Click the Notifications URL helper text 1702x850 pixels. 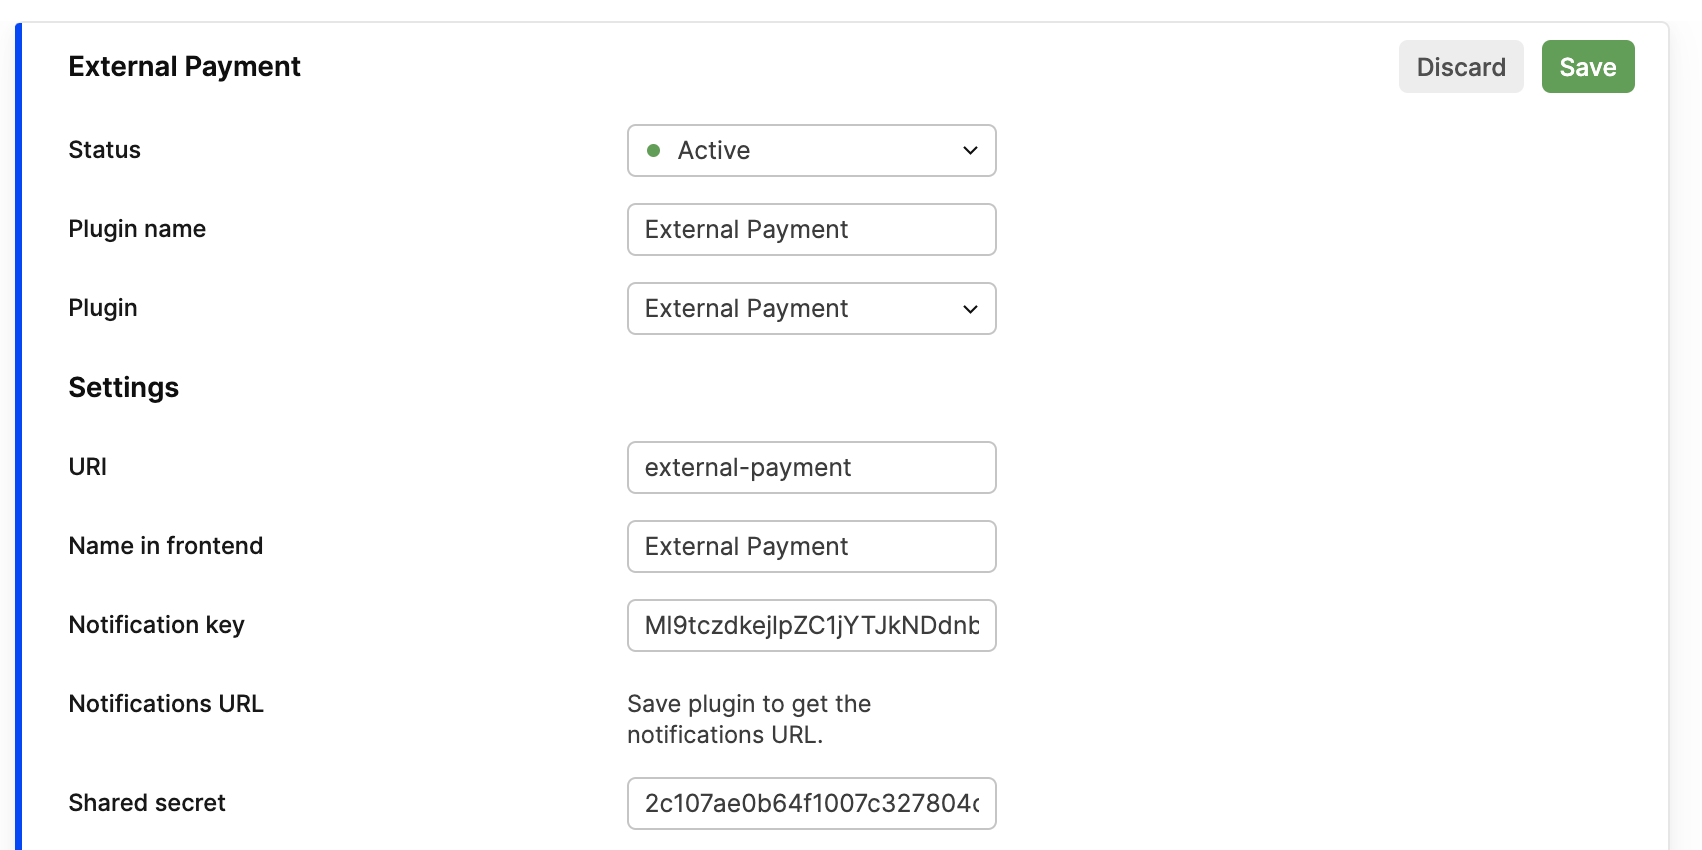pos(749,719)
